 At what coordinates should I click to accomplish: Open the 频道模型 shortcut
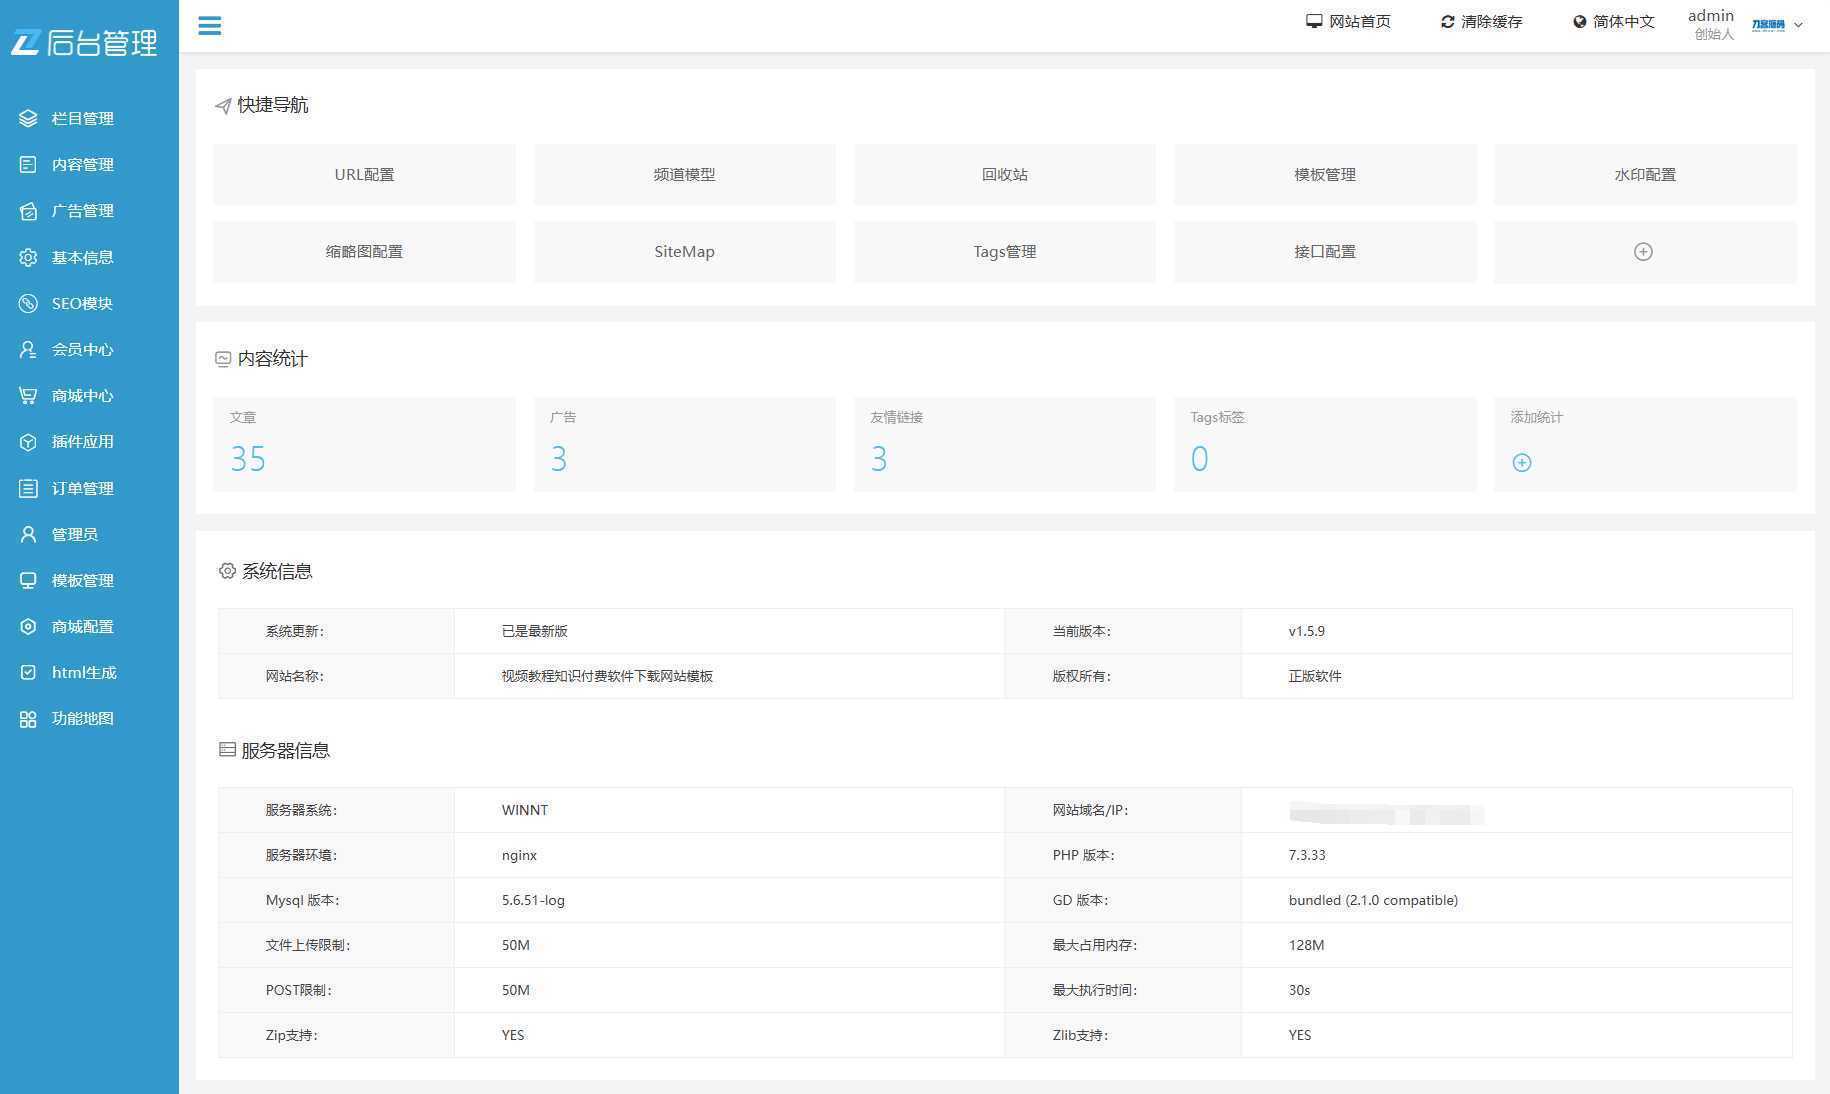click(x=685, y=174)
